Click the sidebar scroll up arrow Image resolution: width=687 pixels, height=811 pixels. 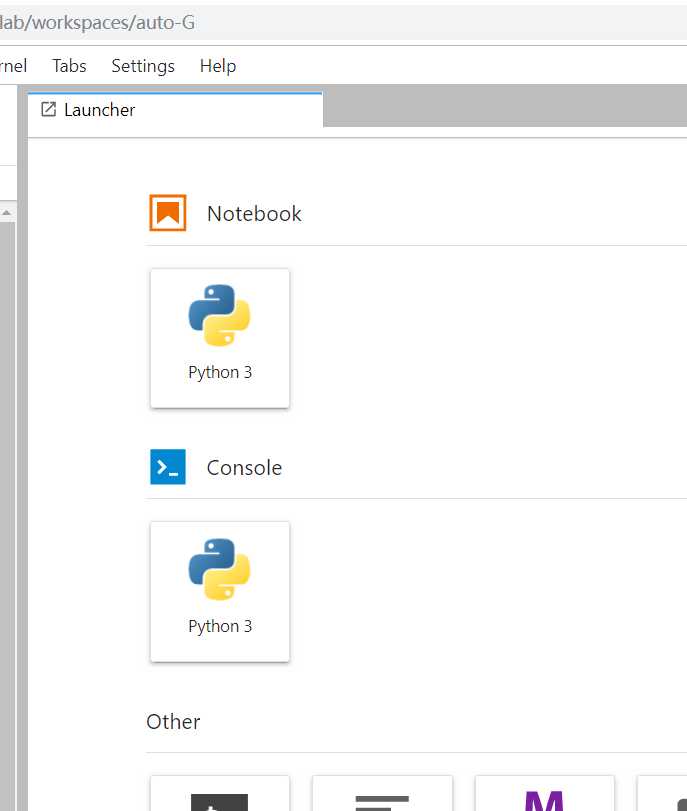(x=7, y=213)
